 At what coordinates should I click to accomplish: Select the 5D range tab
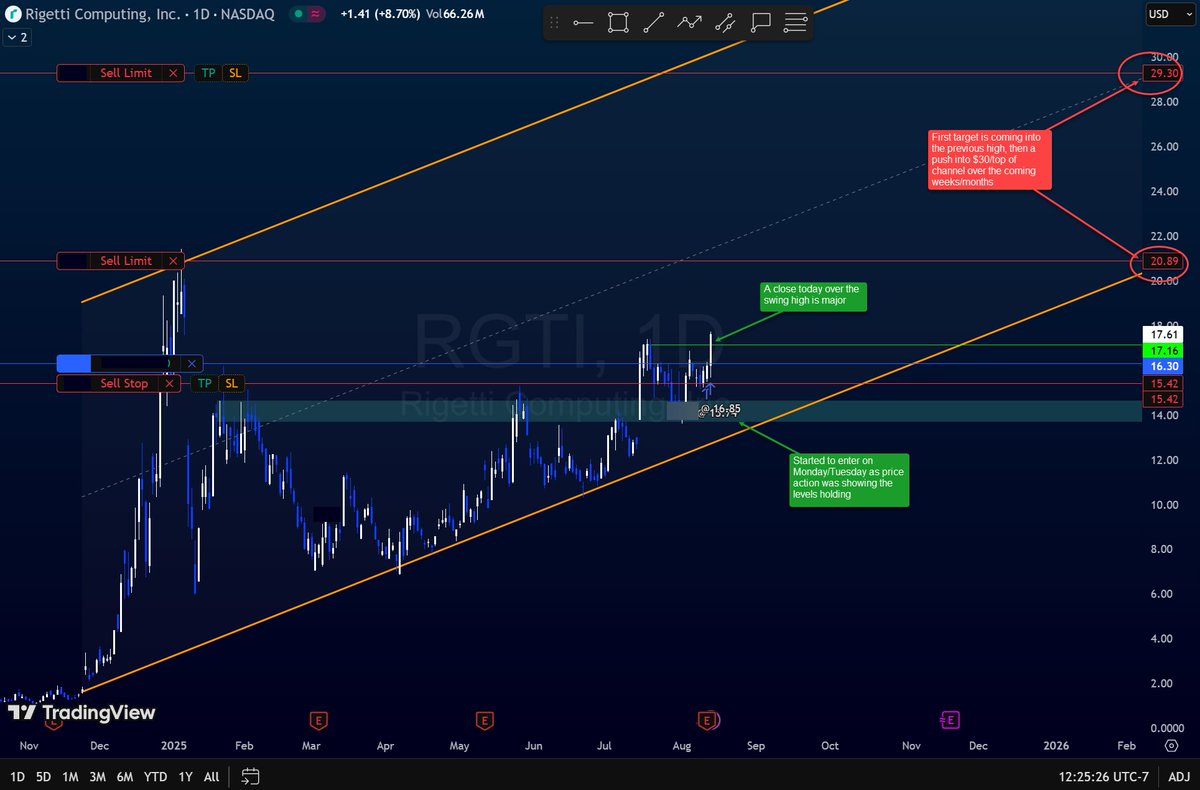[42, 775]
